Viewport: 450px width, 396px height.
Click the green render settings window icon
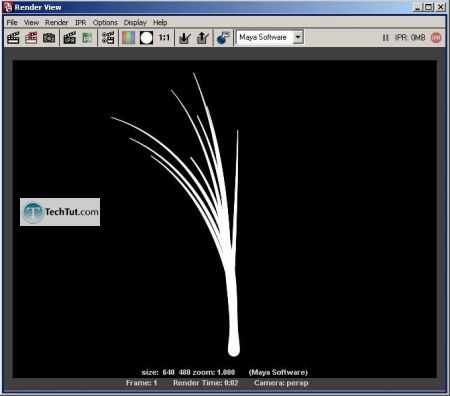[x=87, y=38]
